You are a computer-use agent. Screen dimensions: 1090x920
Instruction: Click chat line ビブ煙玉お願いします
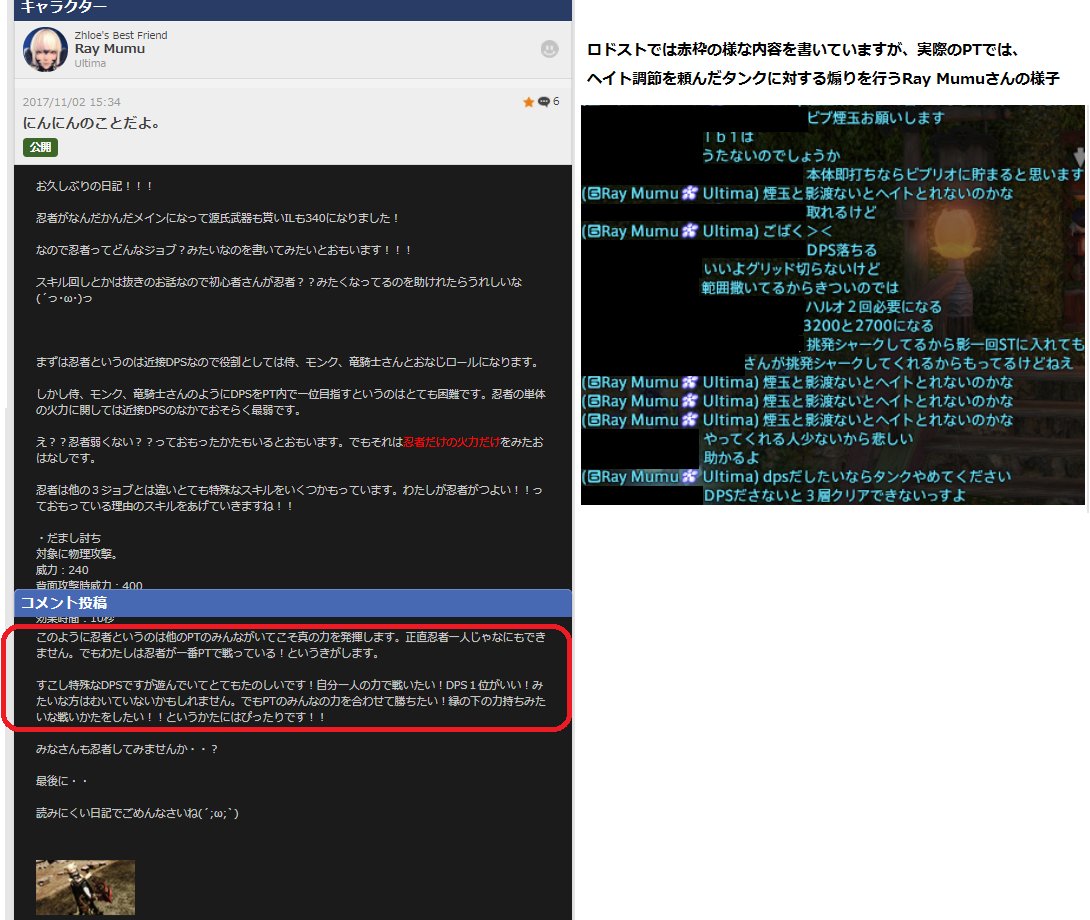tap(875, 118)
